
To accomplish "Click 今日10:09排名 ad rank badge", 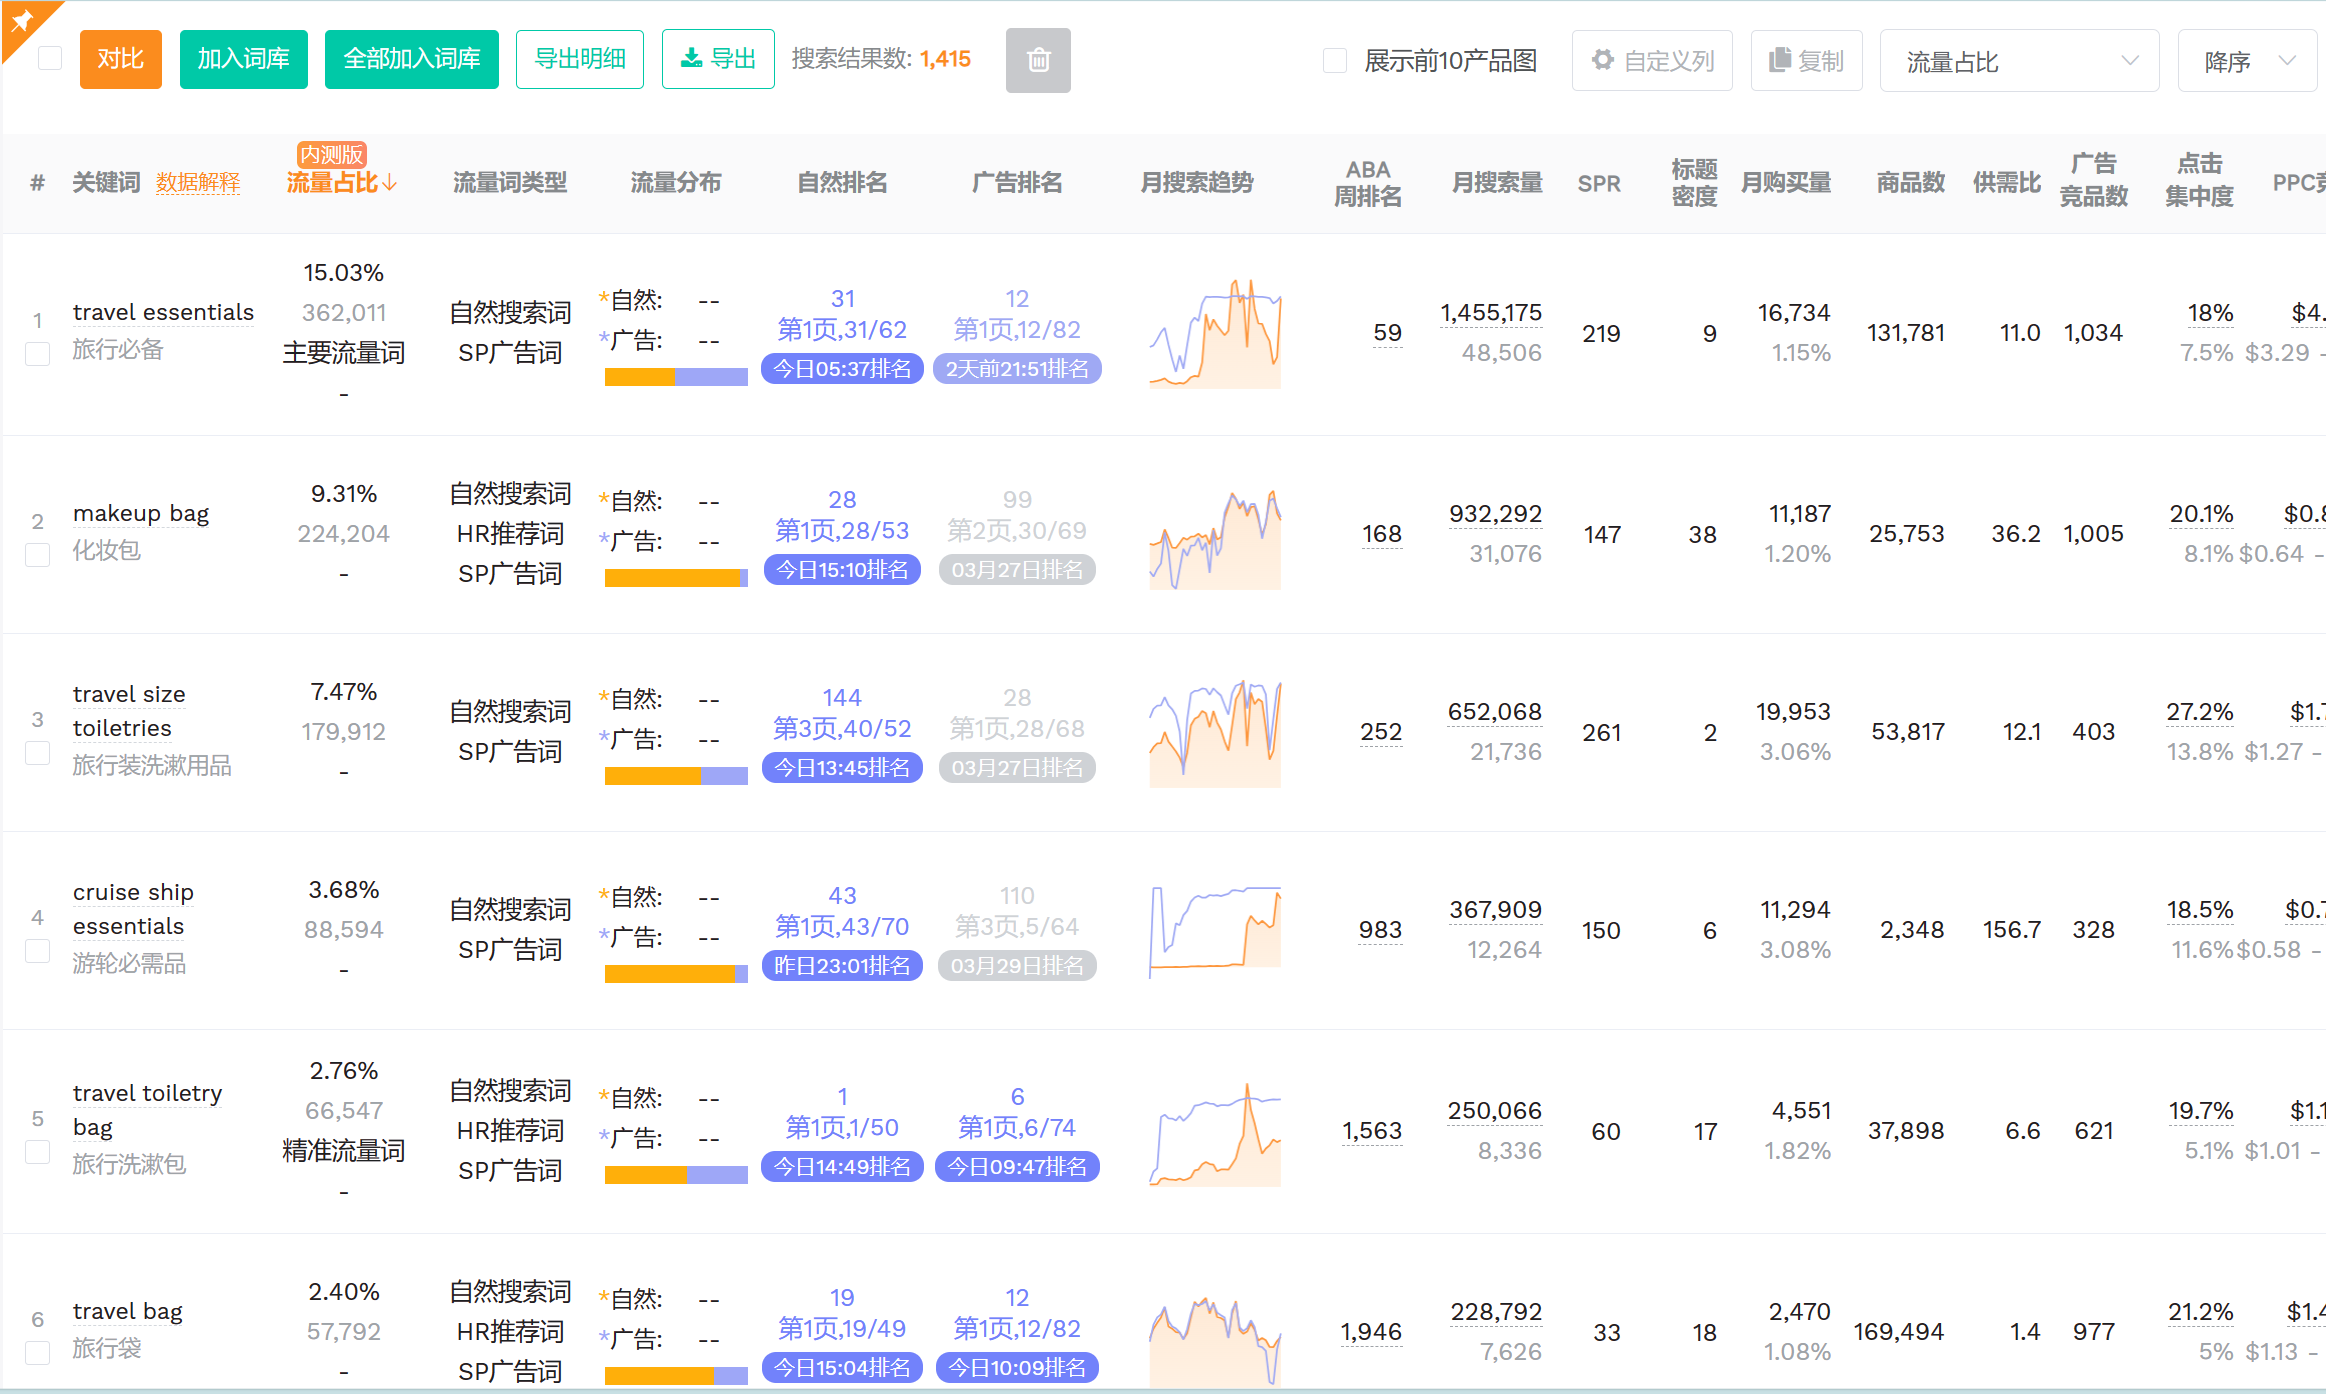I will (1017, 1368).
